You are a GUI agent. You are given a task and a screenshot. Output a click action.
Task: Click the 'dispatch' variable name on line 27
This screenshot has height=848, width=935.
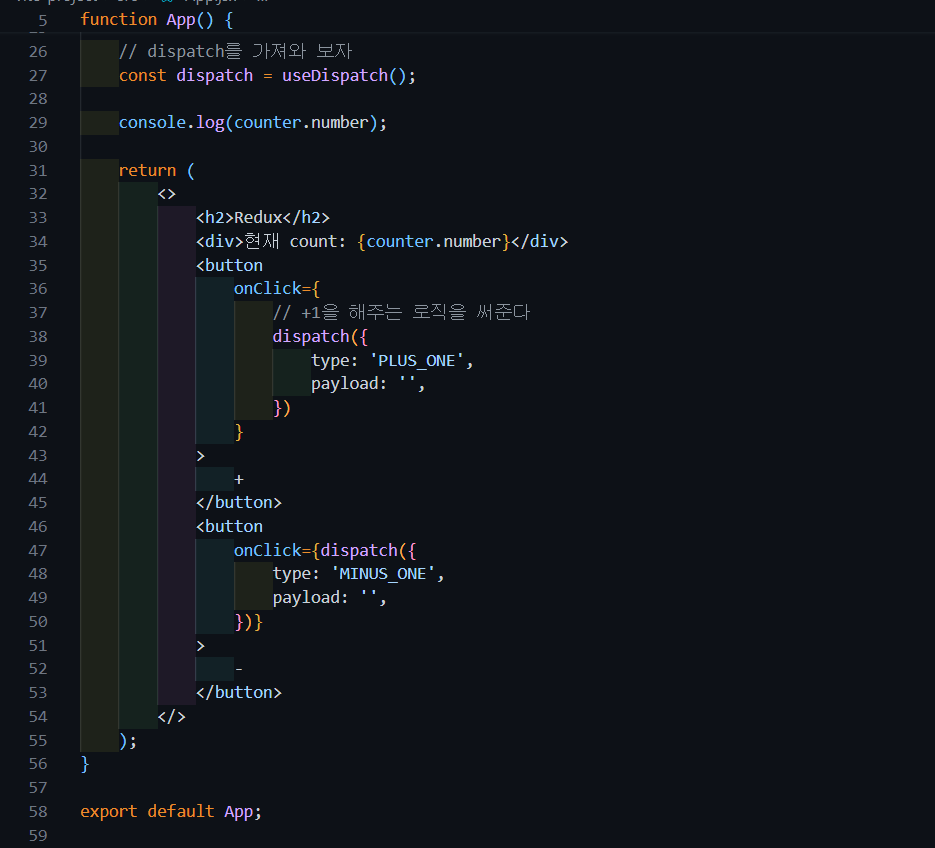tap(215, 75)
